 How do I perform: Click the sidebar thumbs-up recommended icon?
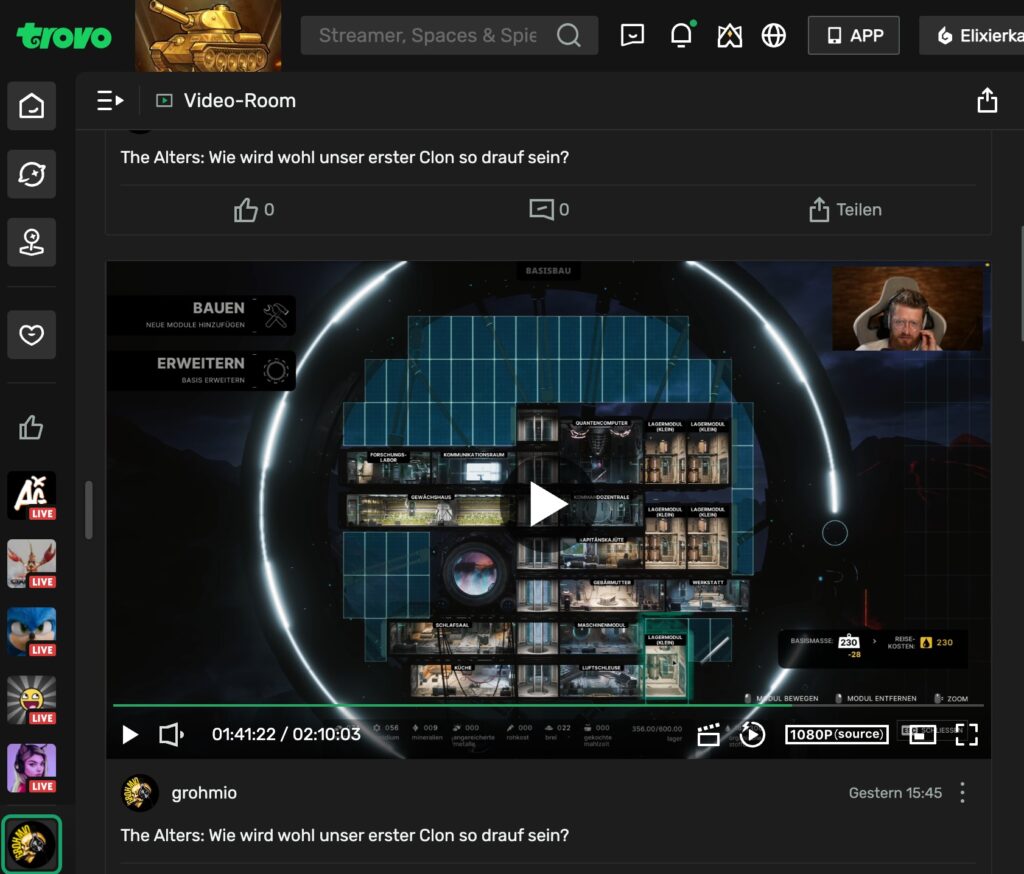pyautogui.click(x=31, y=429)
